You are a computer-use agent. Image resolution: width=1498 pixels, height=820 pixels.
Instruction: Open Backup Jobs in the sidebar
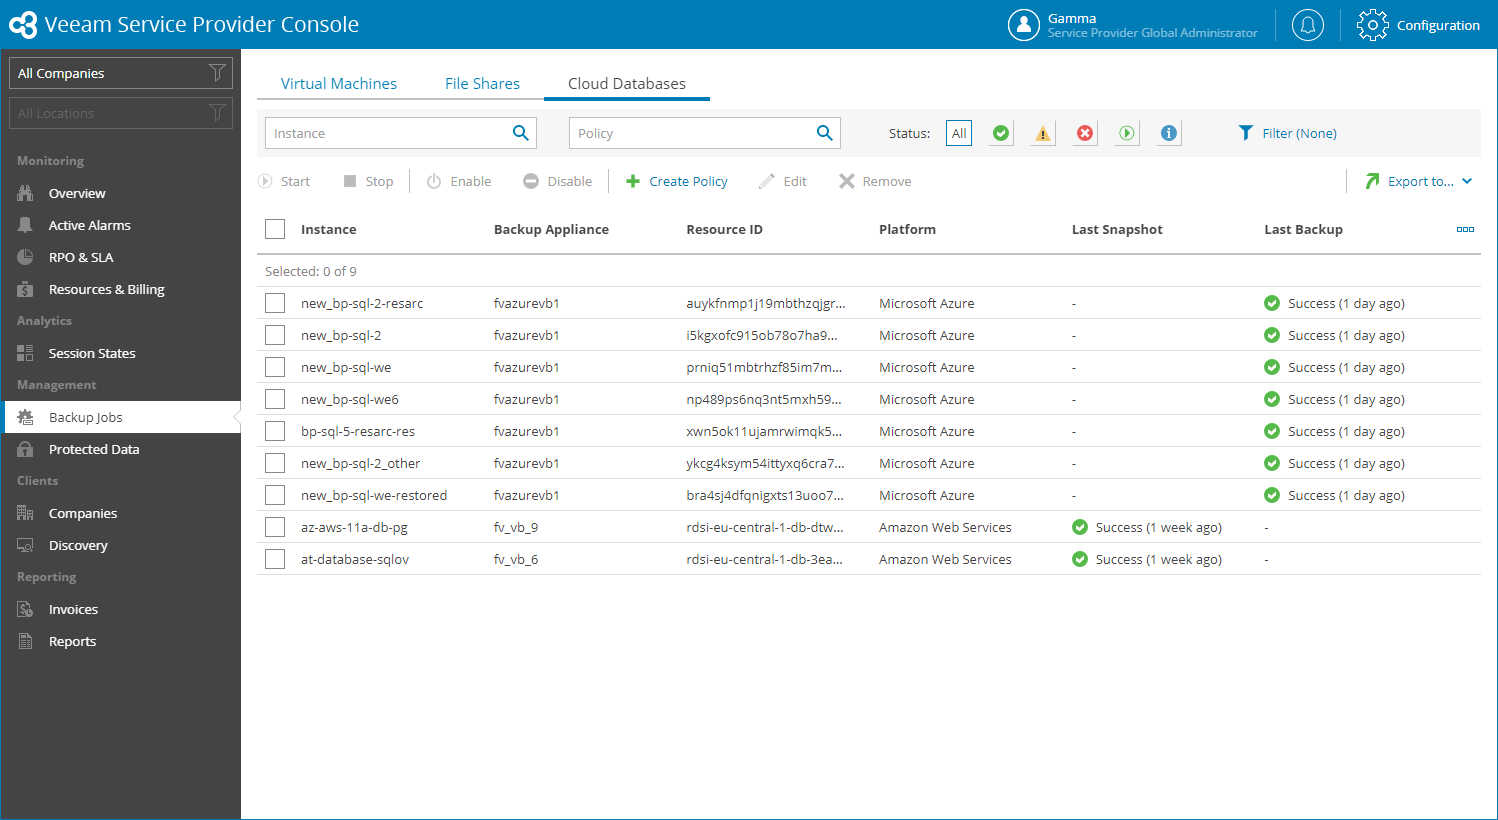[x=121, y=417]
